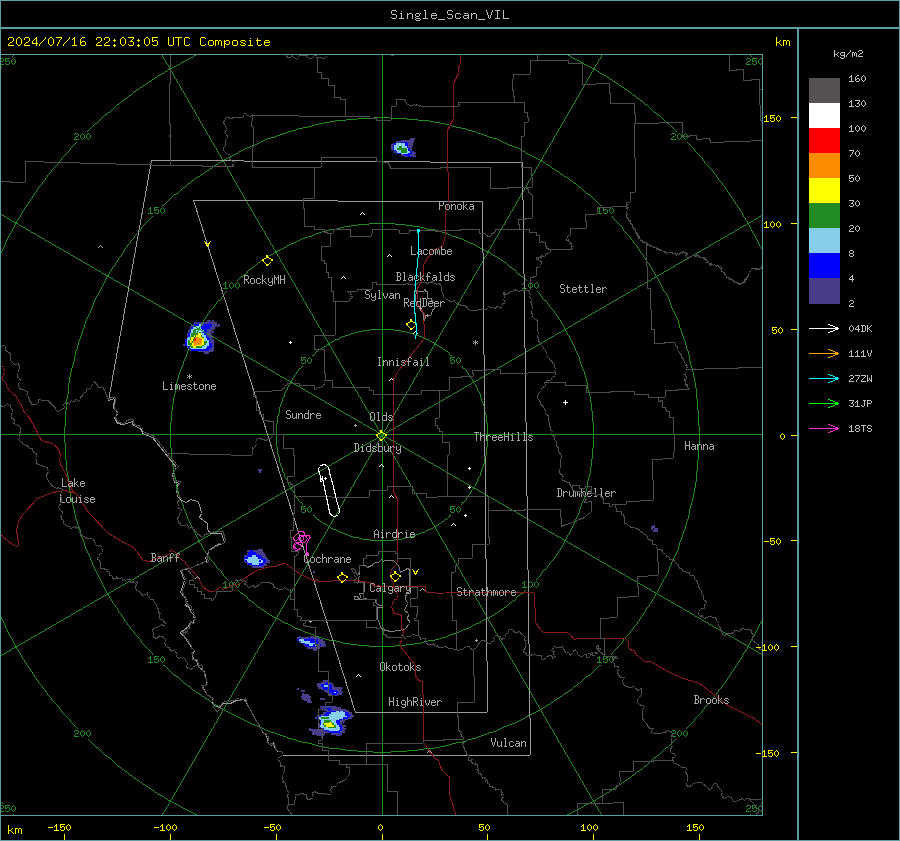Screen dimensions: 900x841
Task: Click the Strathmore label
Action: (486, 592)
